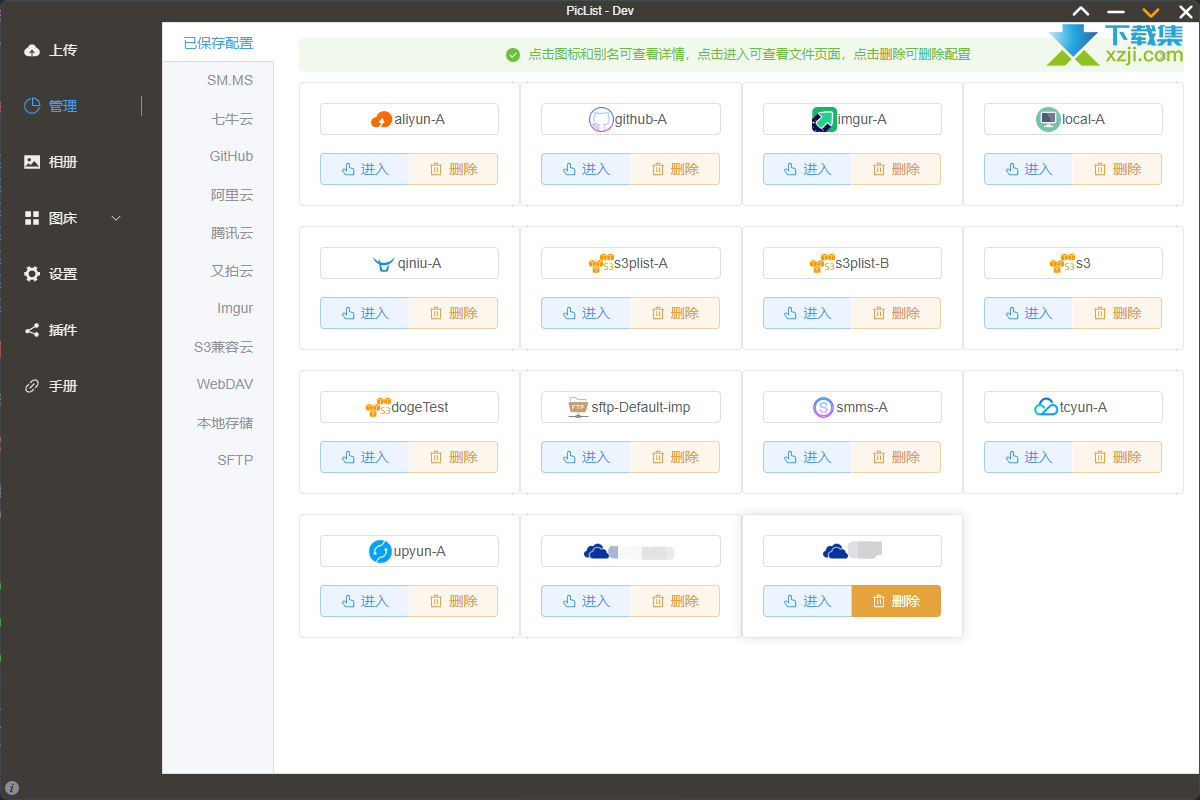Enter the s3plist-B configuration
The width and height of the screenshot is (1200, 800).
[807, 313]
